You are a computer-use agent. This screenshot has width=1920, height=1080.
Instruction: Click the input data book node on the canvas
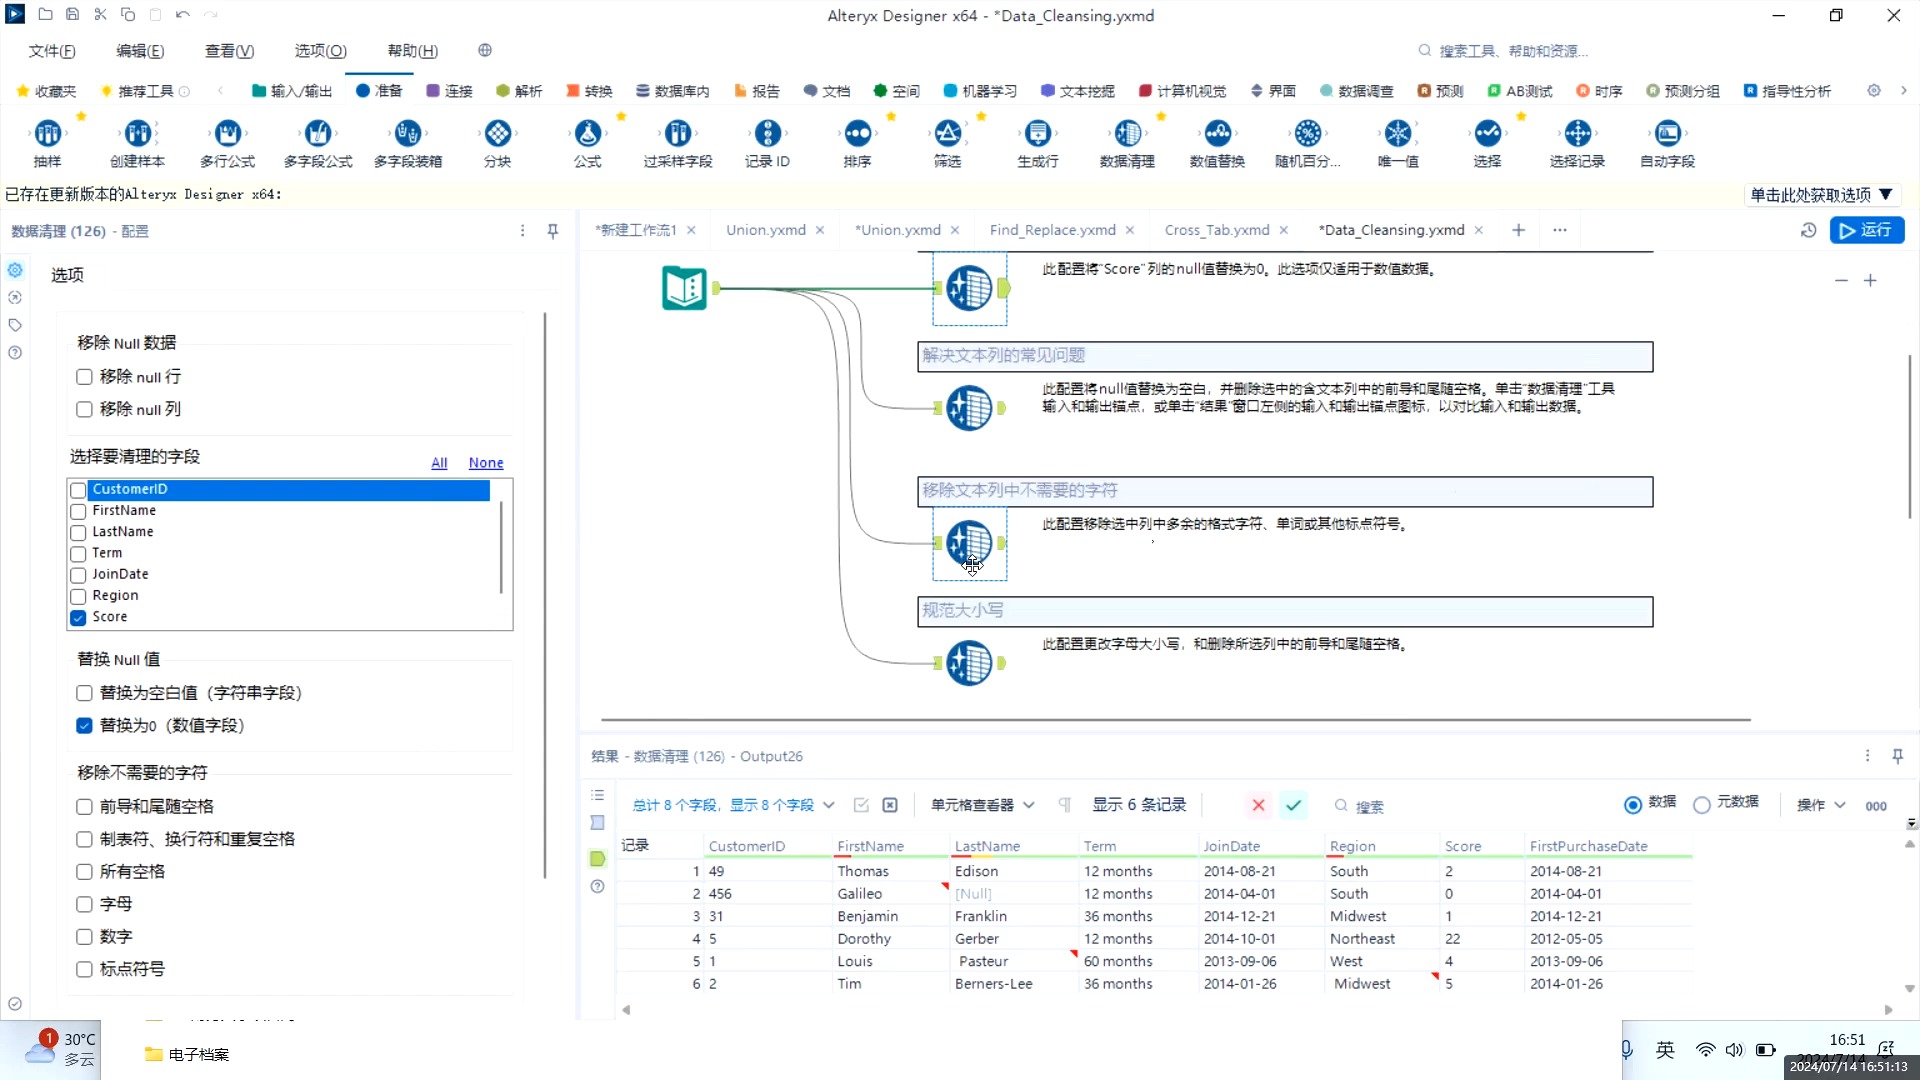tap(685, 288)
